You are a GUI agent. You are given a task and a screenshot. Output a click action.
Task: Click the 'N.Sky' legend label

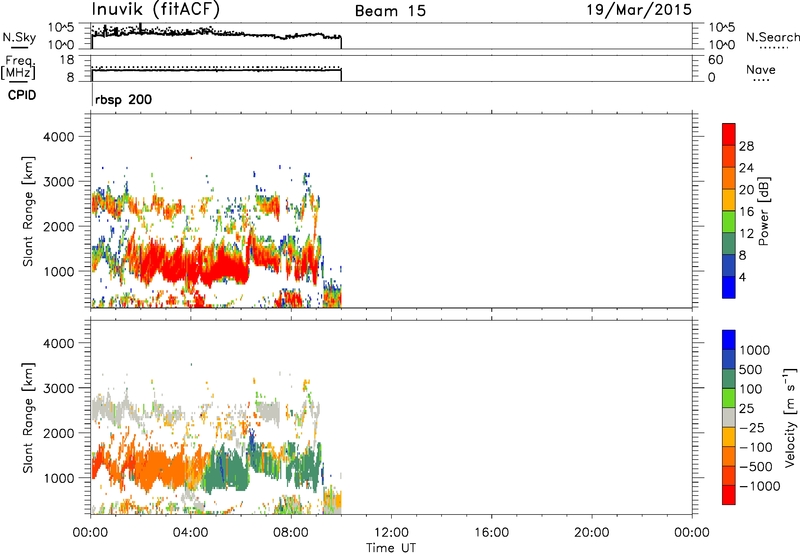(19, 37)
